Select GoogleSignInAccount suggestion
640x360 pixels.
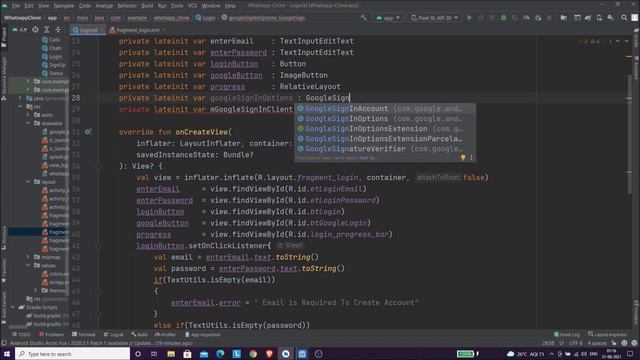coord(384,109)
